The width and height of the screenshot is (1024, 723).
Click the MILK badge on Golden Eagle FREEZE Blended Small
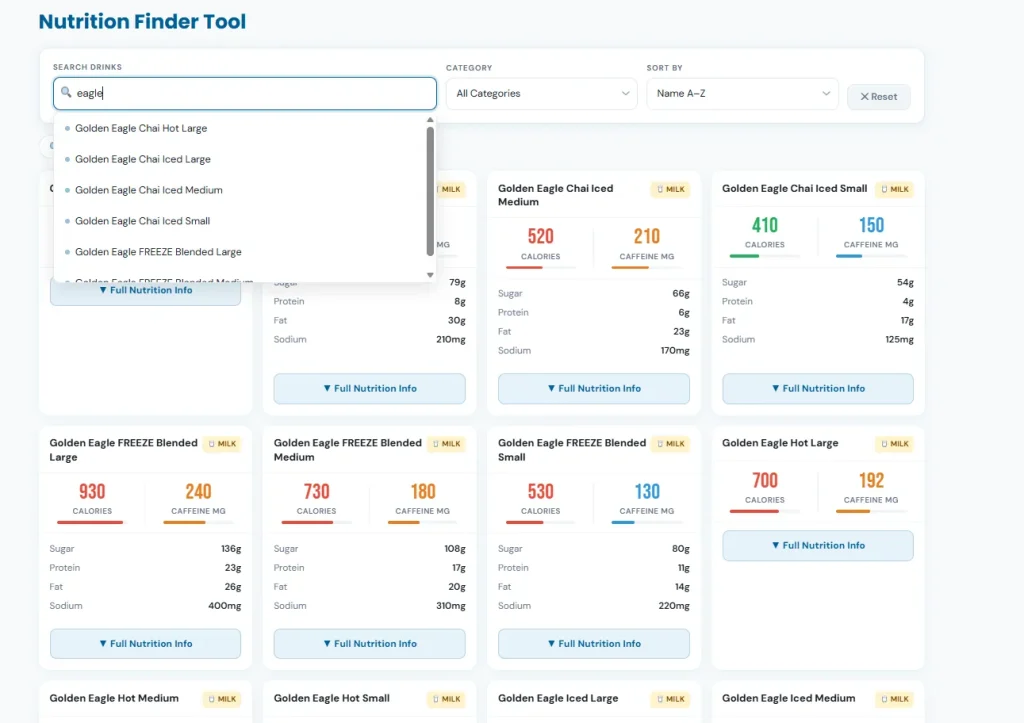[x=670, y=444]
